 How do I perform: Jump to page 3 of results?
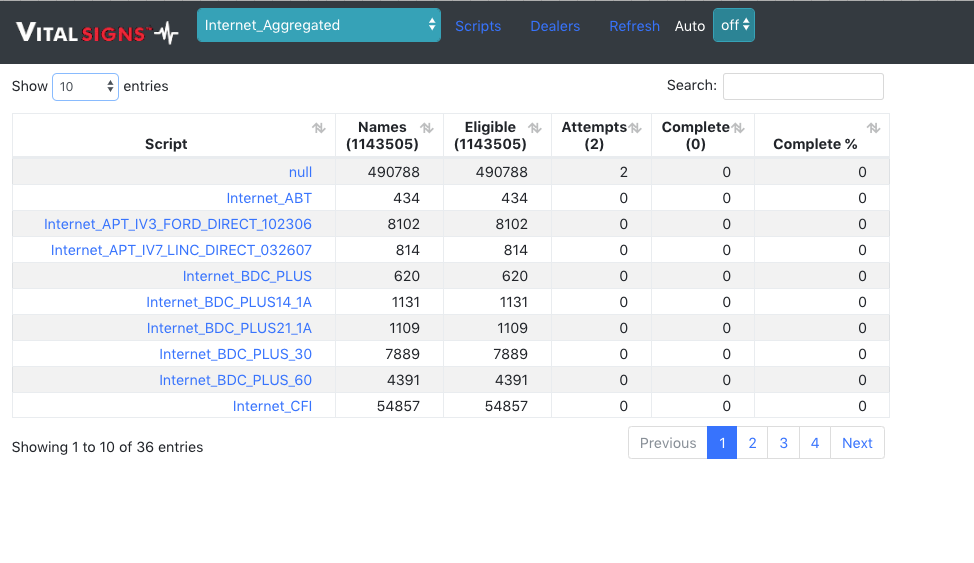click(x=783, y=443)
